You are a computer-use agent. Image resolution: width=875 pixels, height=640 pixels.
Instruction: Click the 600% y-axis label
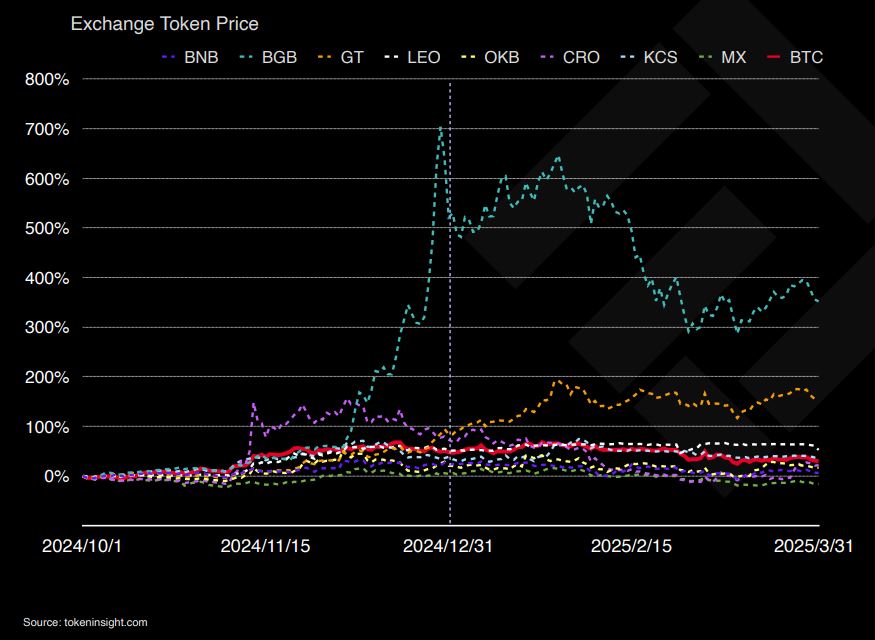[x=47, y=179]
